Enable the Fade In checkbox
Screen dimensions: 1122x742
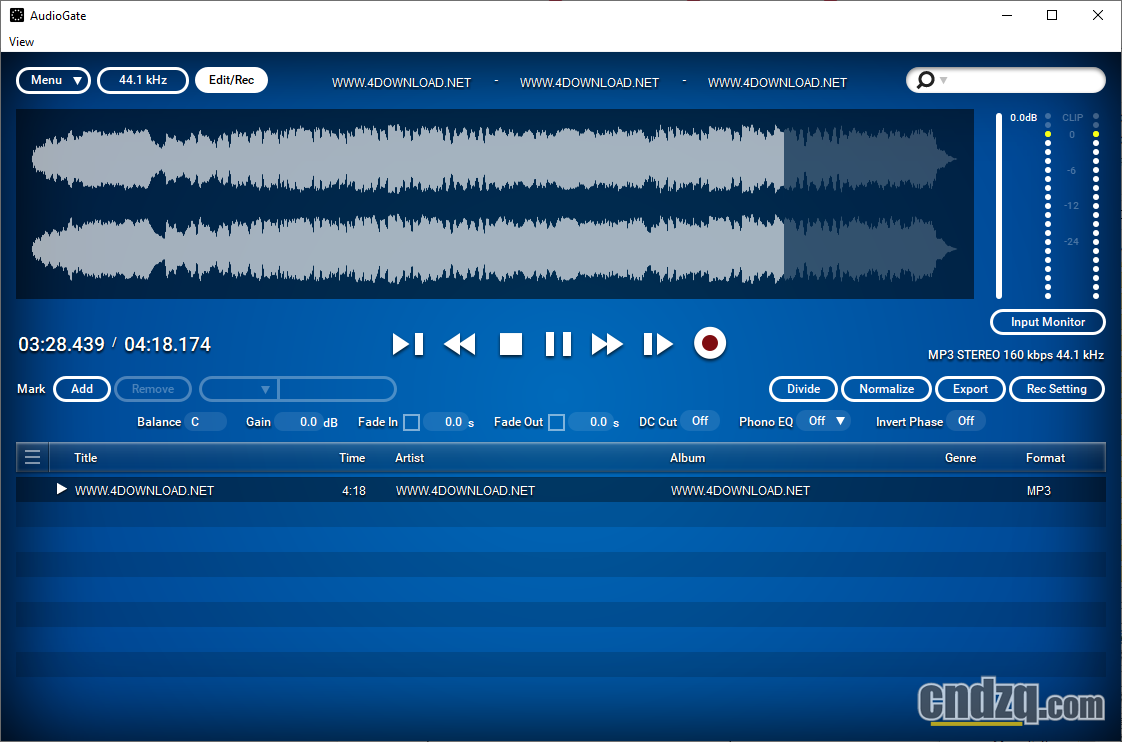(x=411, y=421)
